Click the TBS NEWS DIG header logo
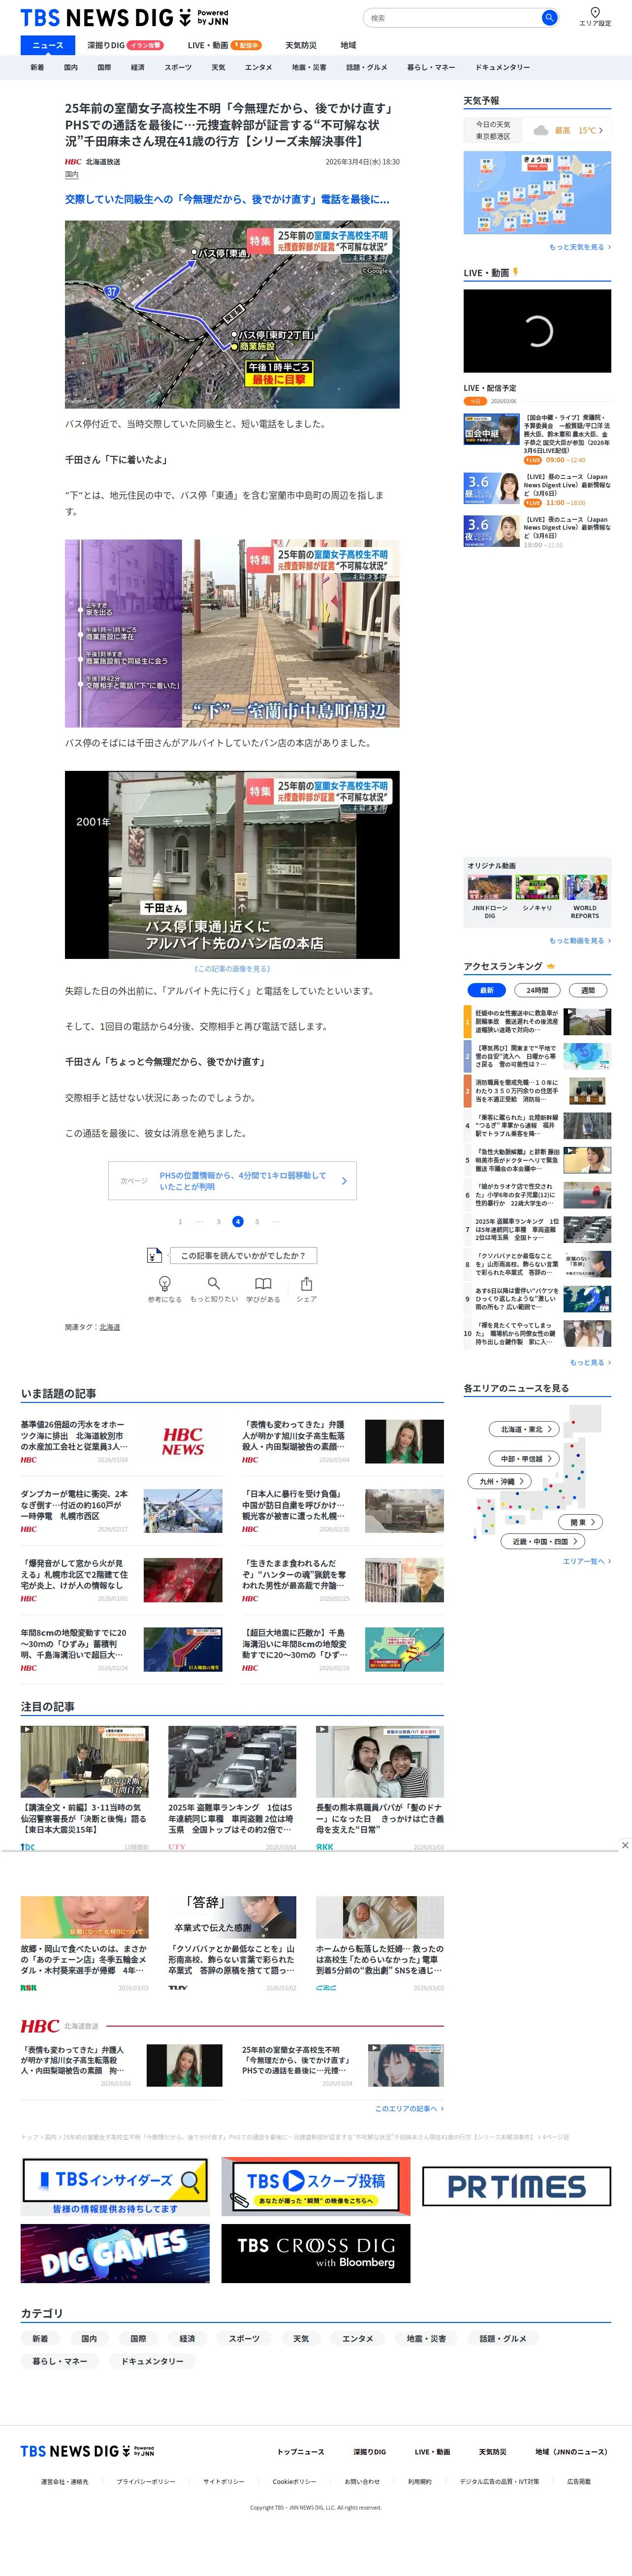Screen dimensions: 632x2576 pos(124,18)
